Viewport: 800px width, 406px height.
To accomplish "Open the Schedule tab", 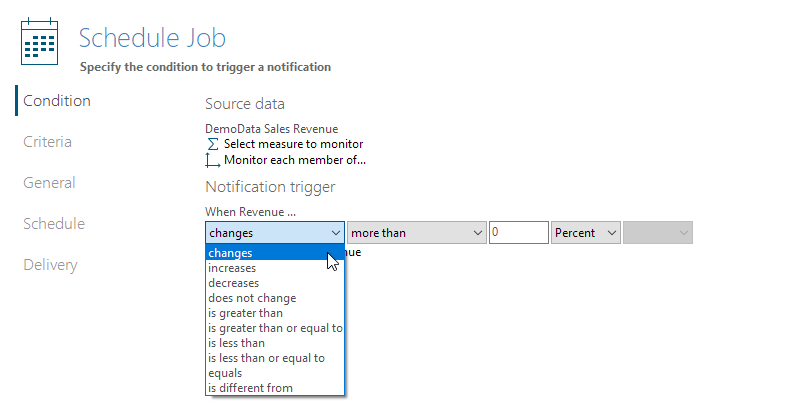I will (x=54, y=223).
